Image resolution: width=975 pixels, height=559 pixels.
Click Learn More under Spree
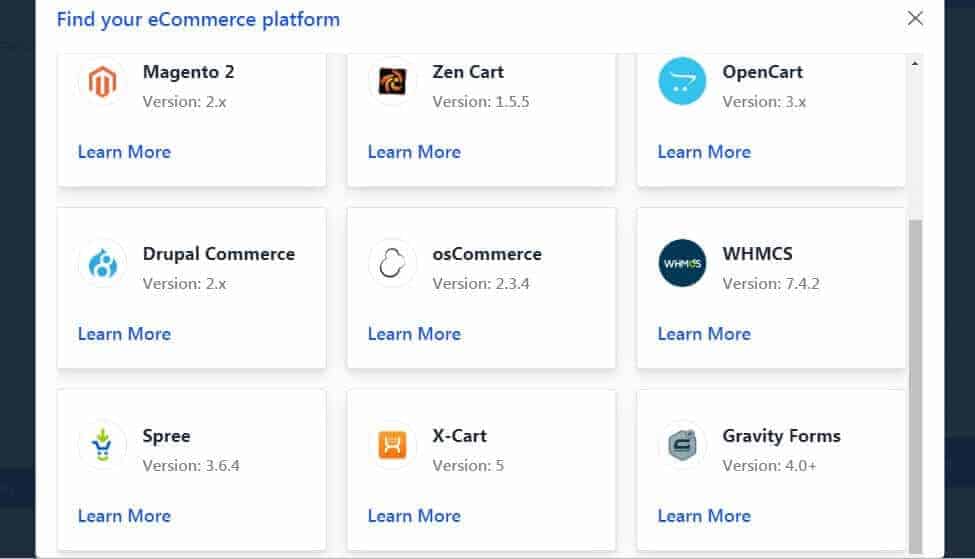point(124,515)
